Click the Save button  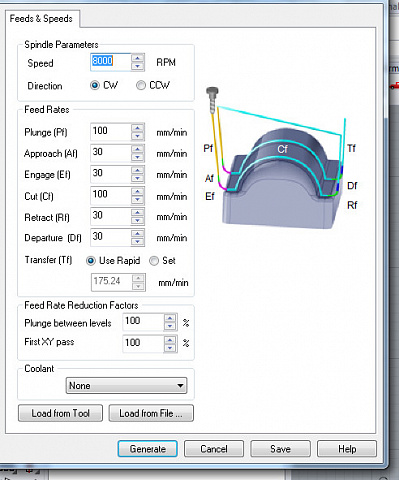280,449
